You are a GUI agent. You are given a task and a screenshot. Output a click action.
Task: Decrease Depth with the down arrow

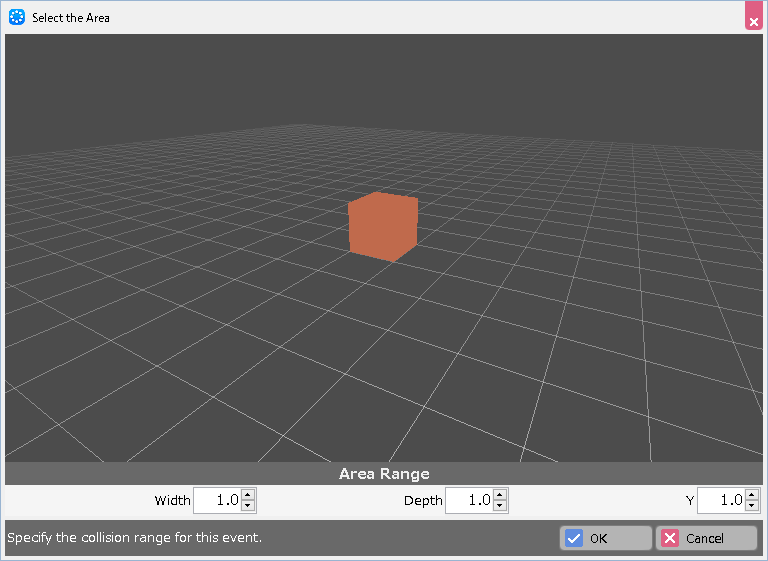pyautogui.click(x=501, y=506)
